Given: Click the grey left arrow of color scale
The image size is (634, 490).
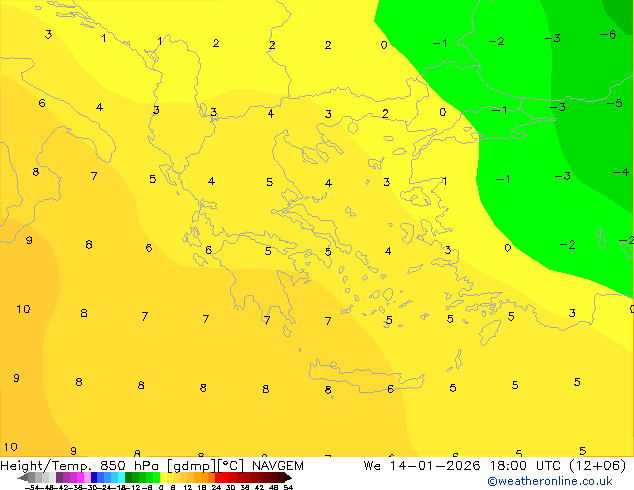Looking at the screenshot, I should [23, 478].
